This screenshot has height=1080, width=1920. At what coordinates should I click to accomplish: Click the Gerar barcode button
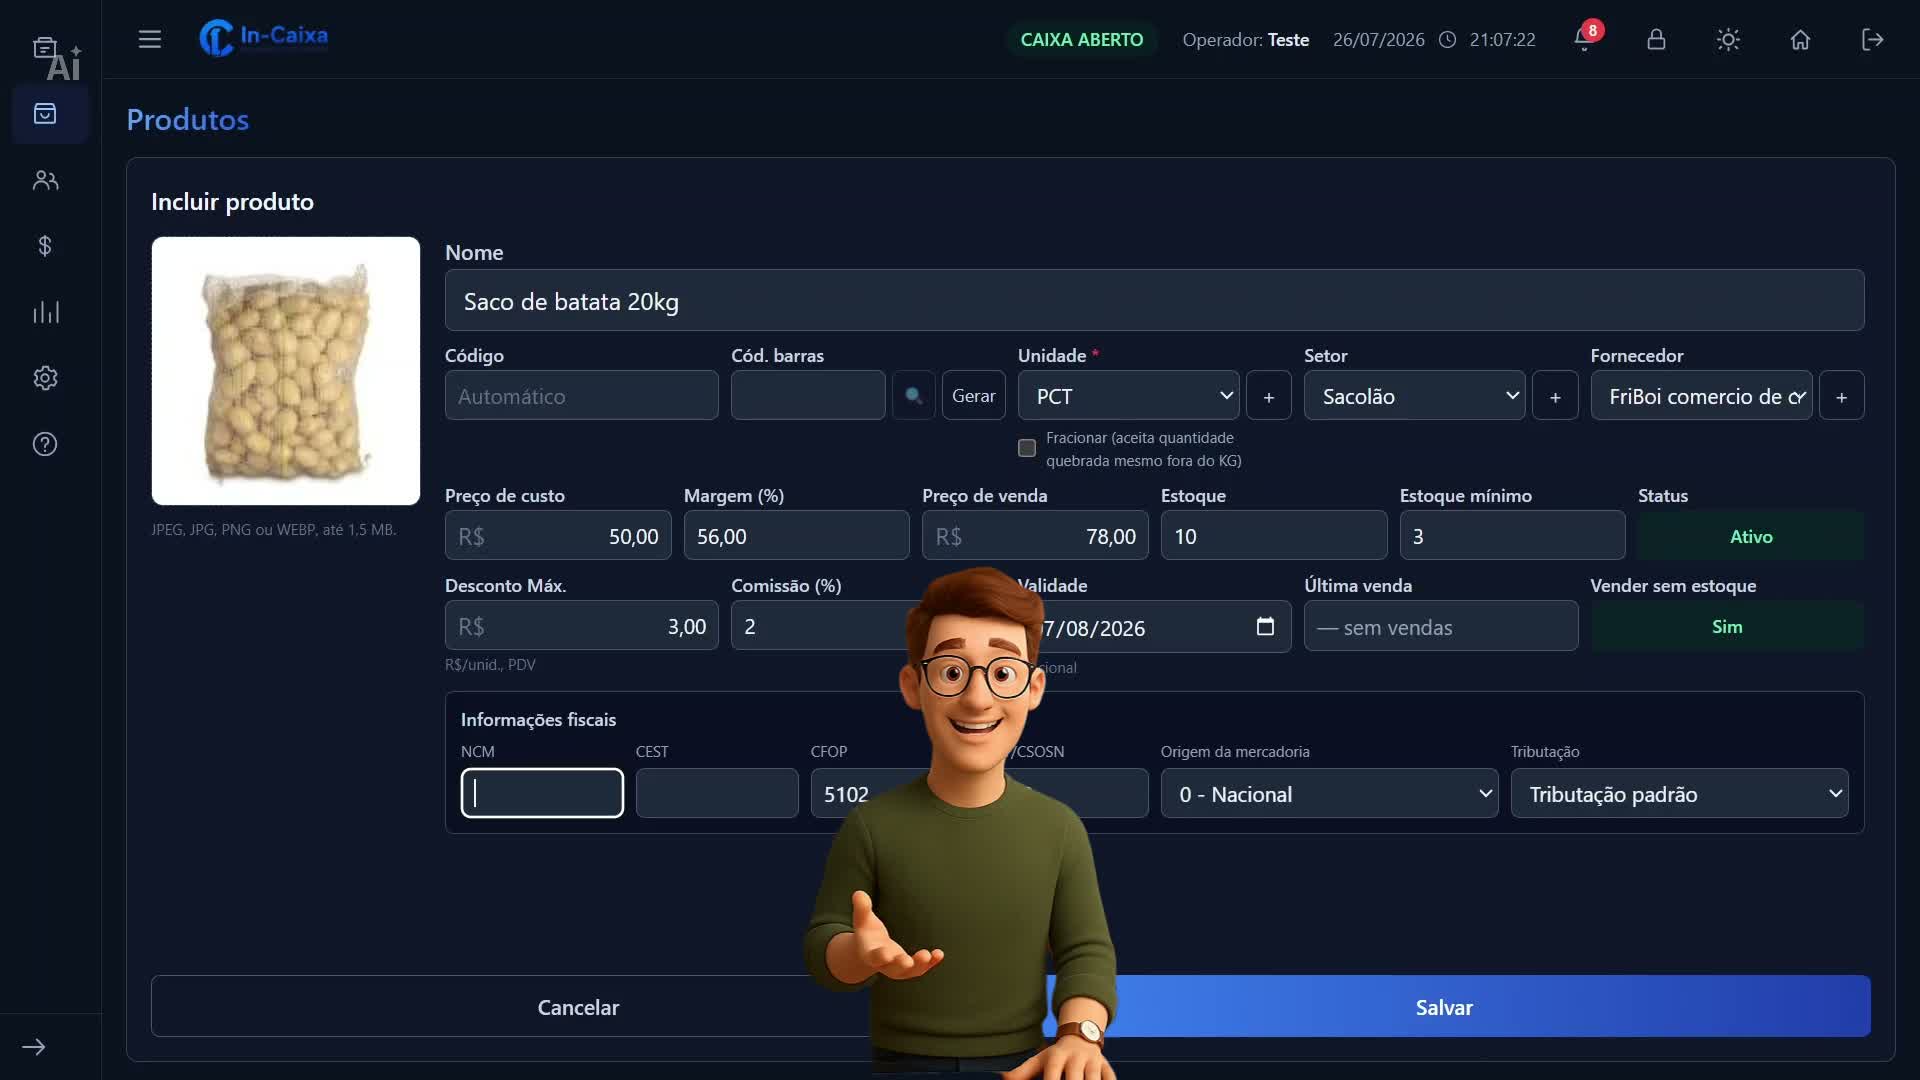tap(974, 396)
